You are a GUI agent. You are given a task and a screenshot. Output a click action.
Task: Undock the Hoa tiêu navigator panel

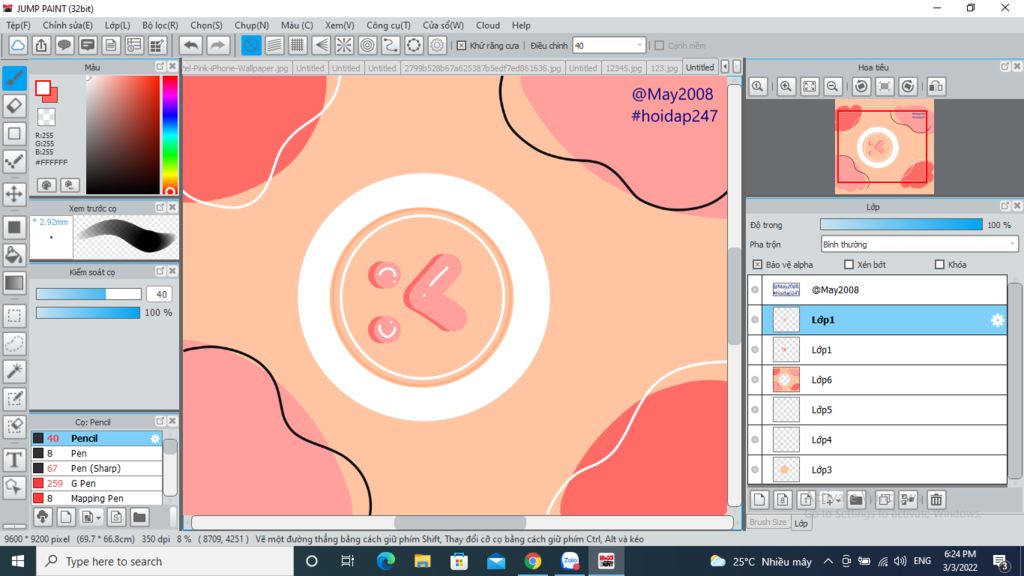click(x=1005, y=67)
